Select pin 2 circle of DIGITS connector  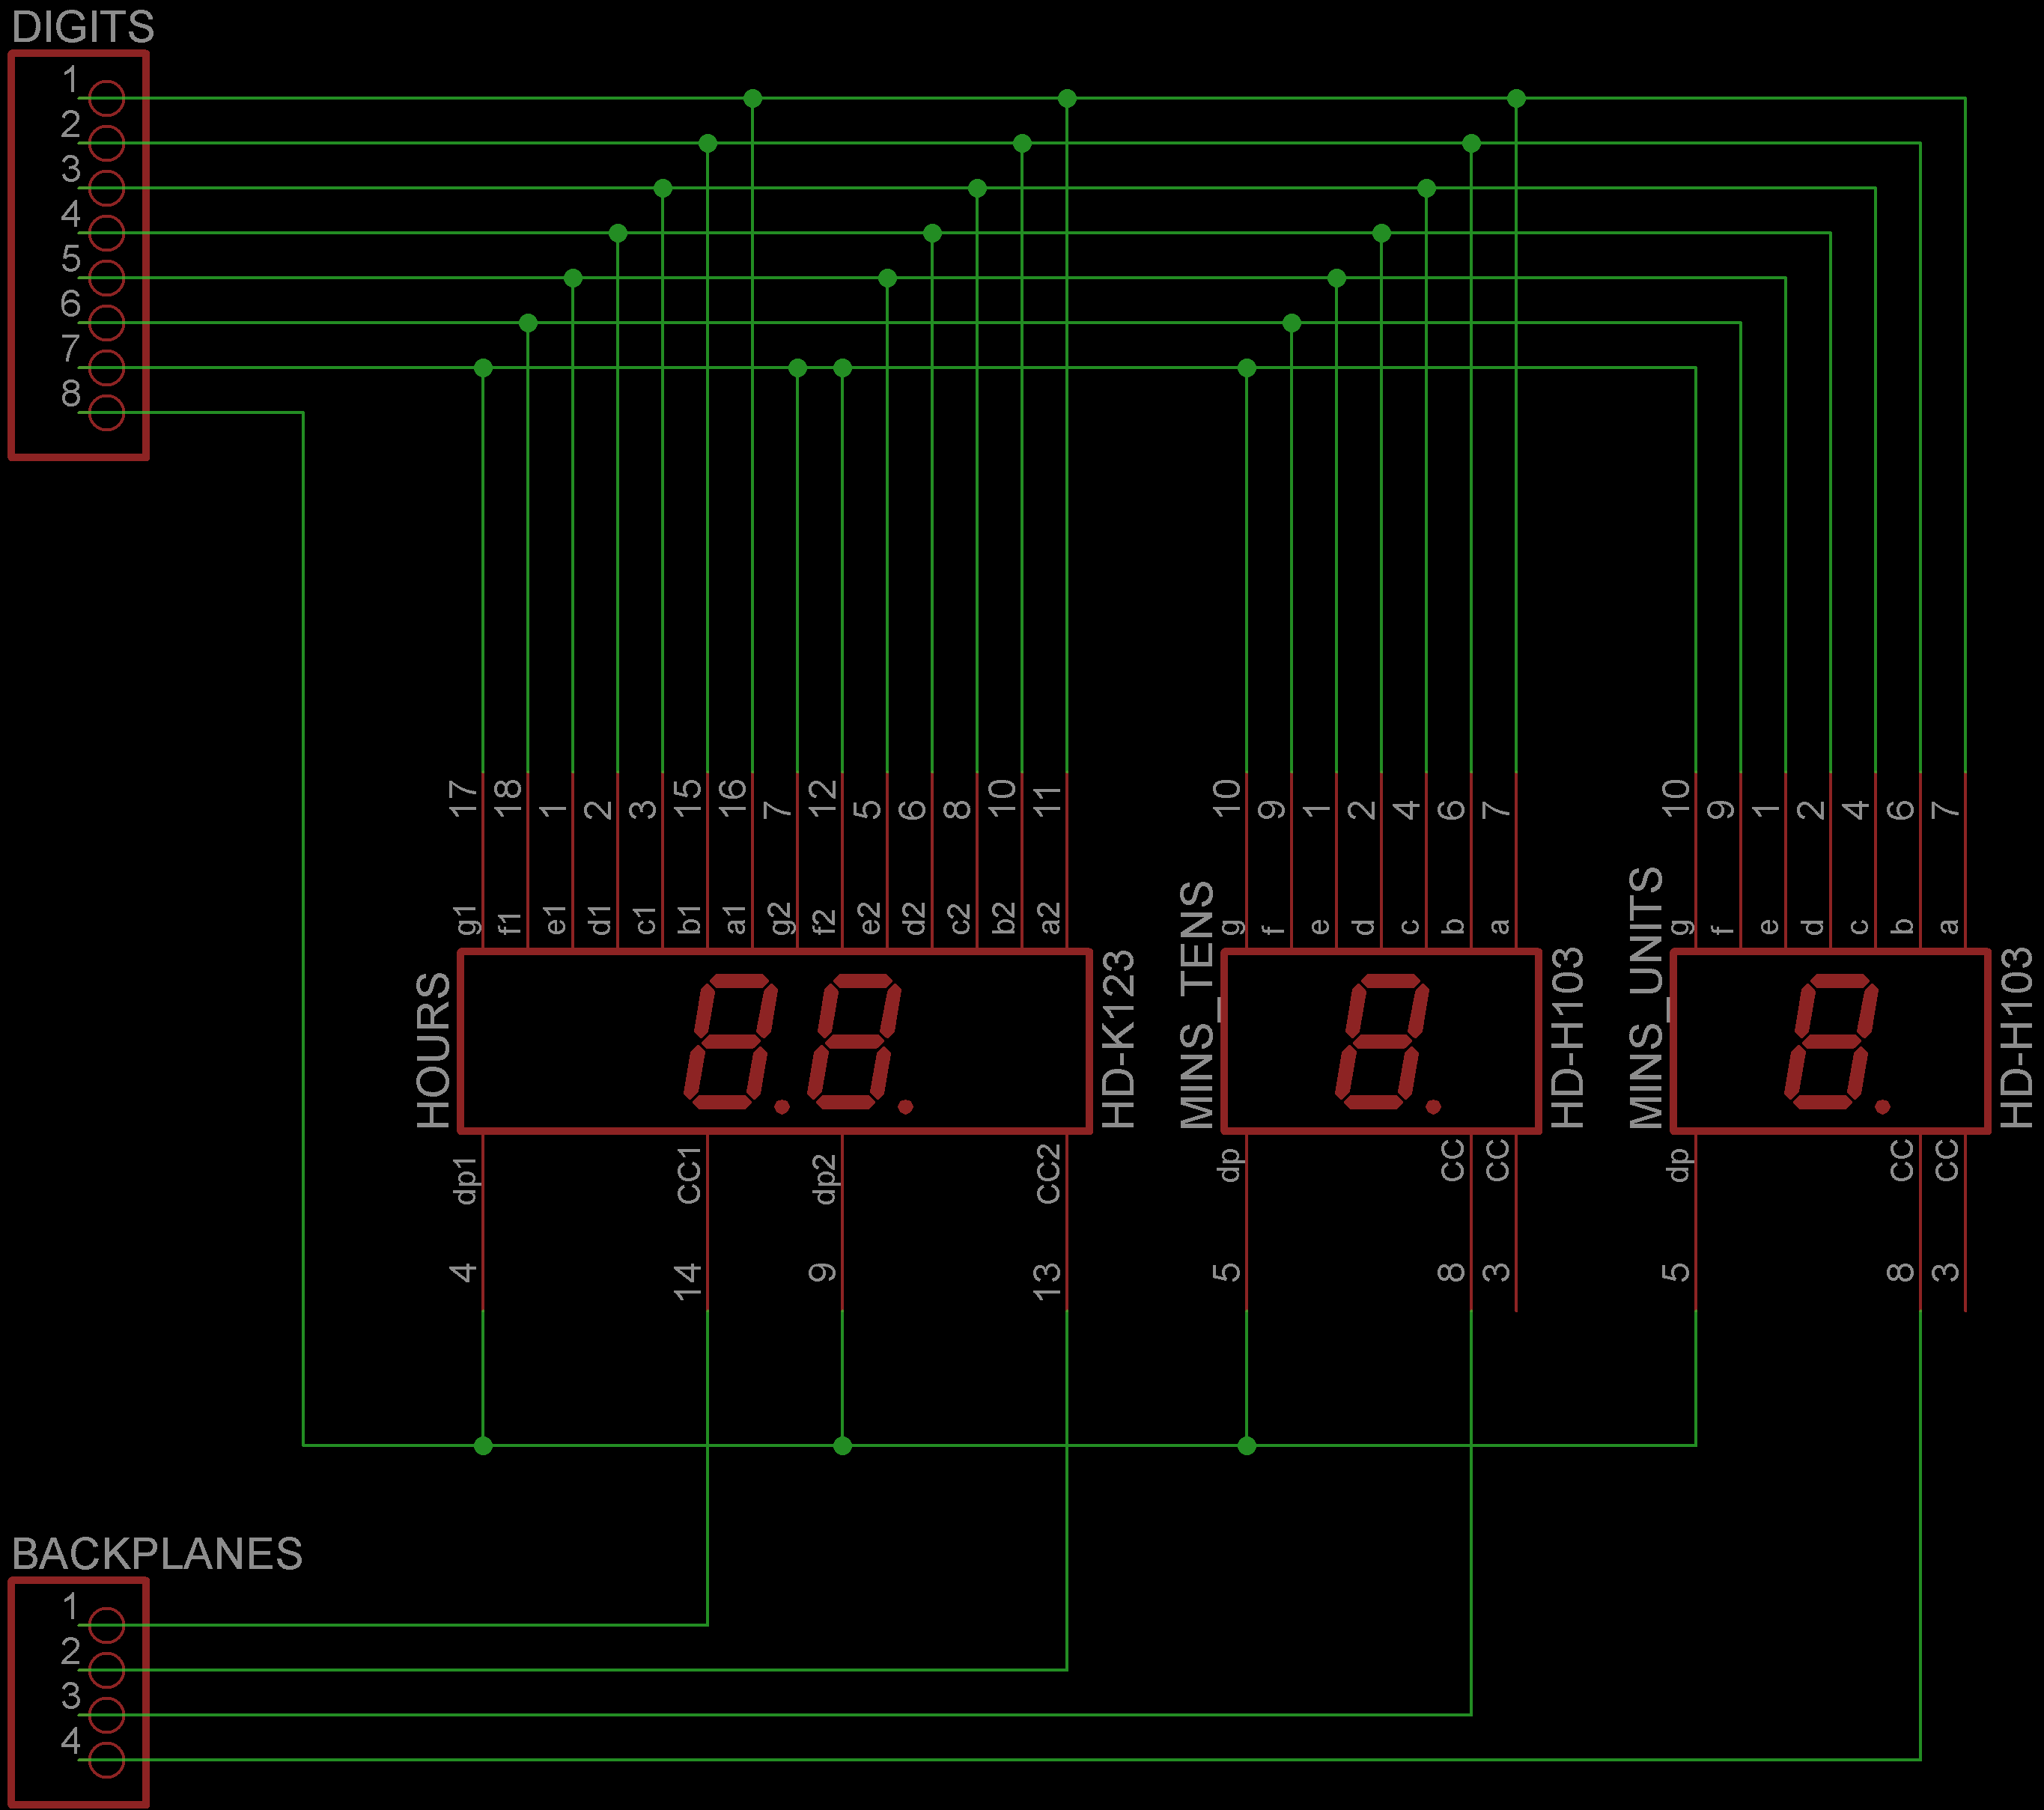tap(107, 143)
